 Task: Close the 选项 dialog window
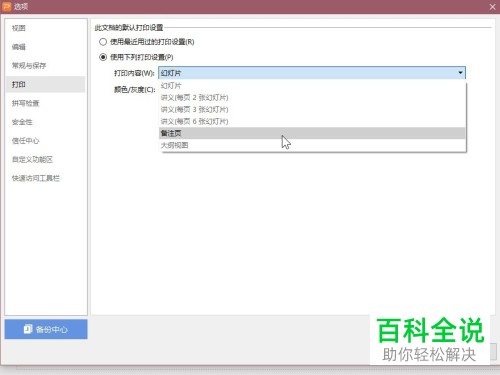(x=492, y=7)
